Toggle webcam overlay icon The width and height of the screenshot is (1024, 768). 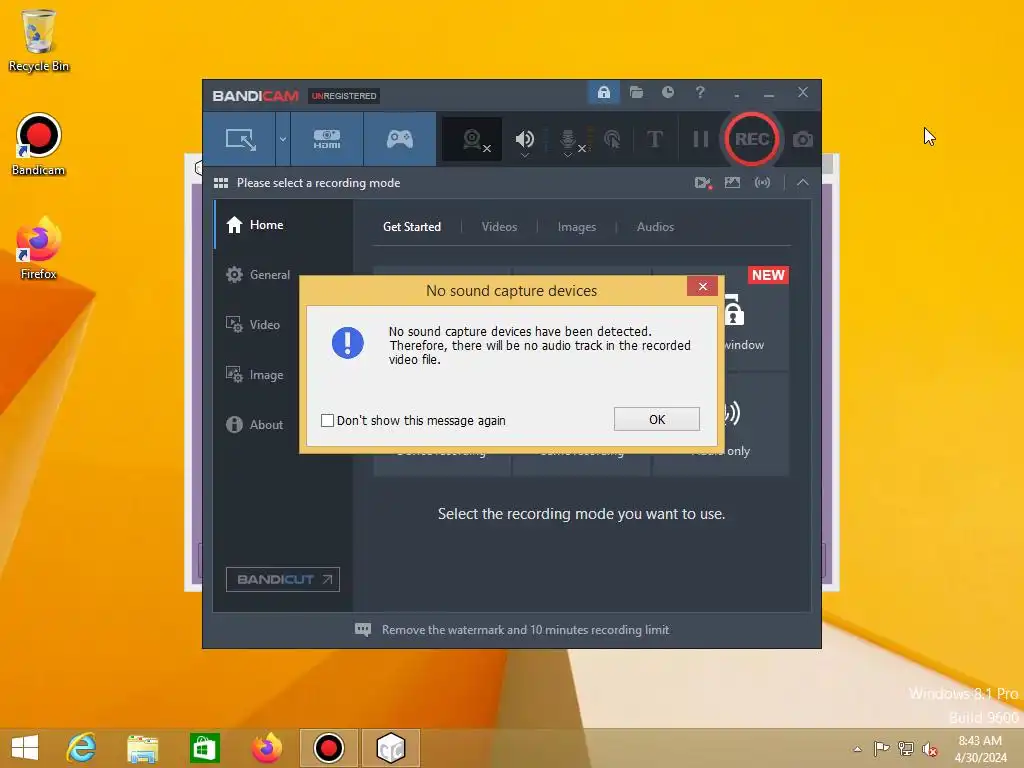(x=472, y=139)
